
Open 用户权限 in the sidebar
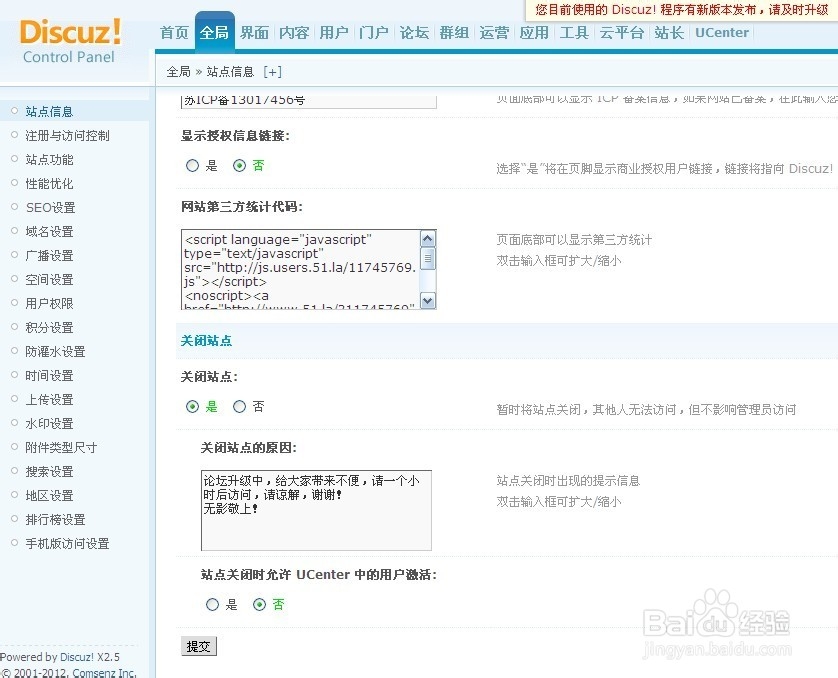point(49,303)
